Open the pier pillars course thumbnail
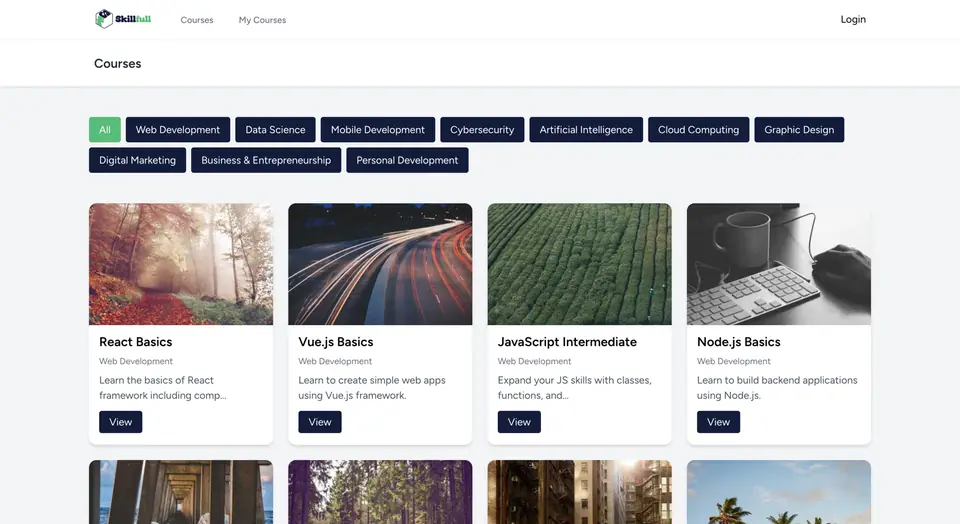The image size is (960, 524). pyautogui.click(x=181, y=492)
